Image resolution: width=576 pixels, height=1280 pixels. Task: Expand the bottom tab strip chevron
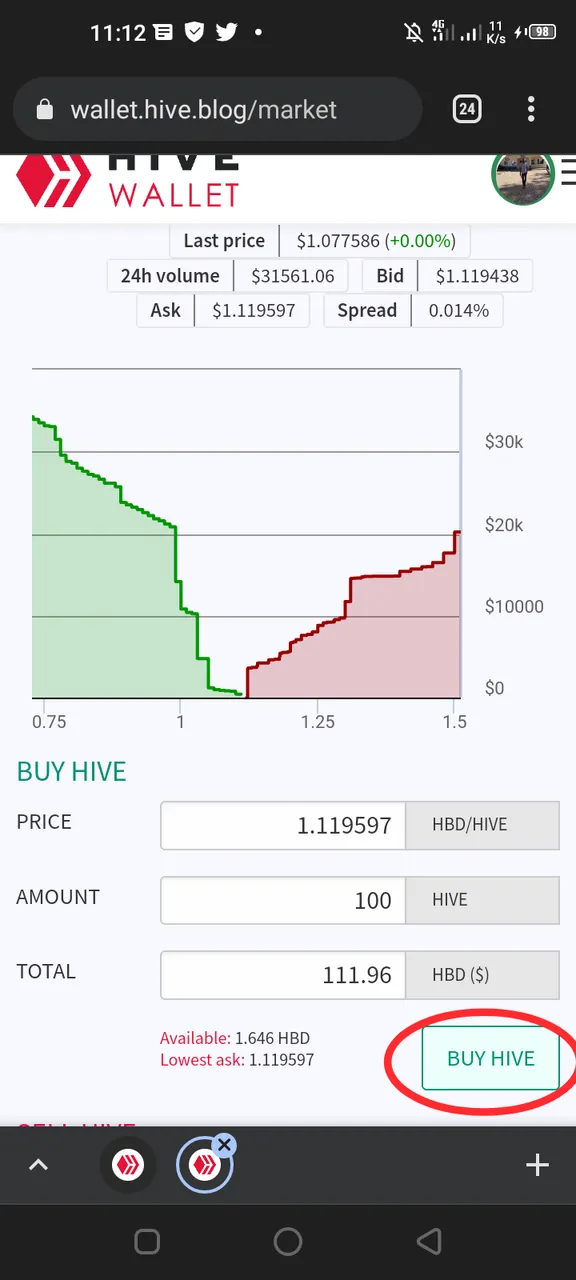38,1164
